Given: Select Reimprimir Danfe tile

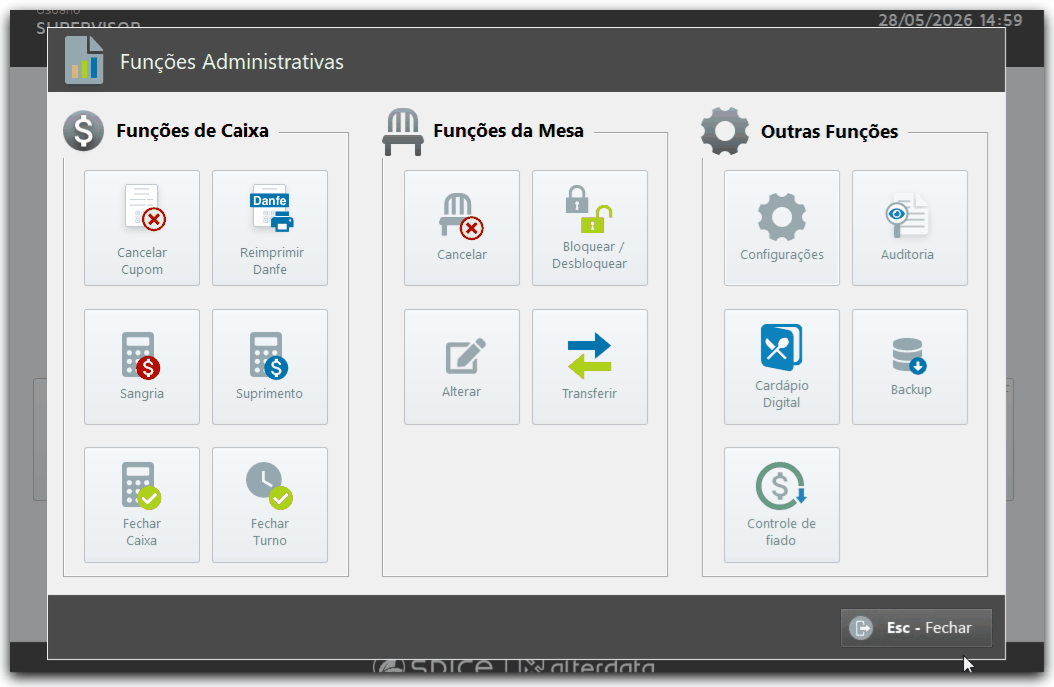Looking at the screenshot, I should pos(270,228).
